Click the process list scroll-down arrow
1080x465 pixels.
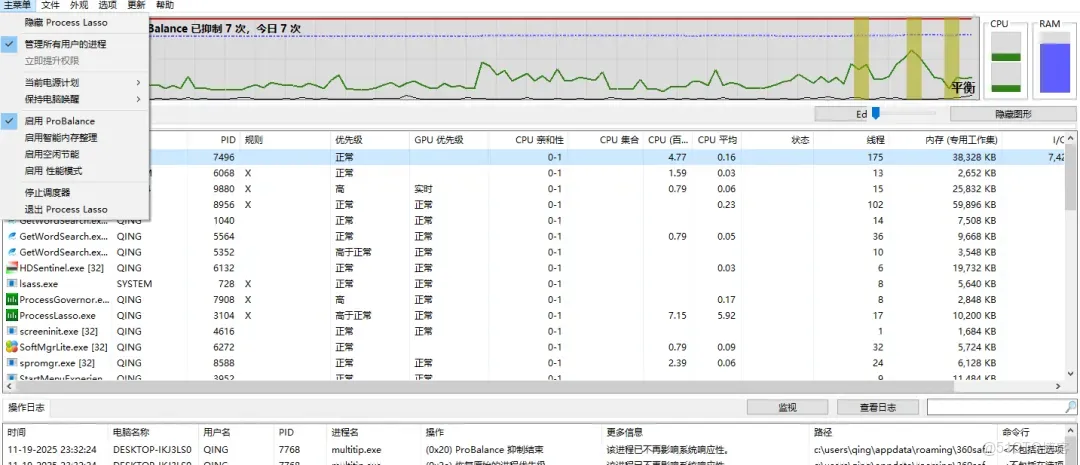point(1071,375)
